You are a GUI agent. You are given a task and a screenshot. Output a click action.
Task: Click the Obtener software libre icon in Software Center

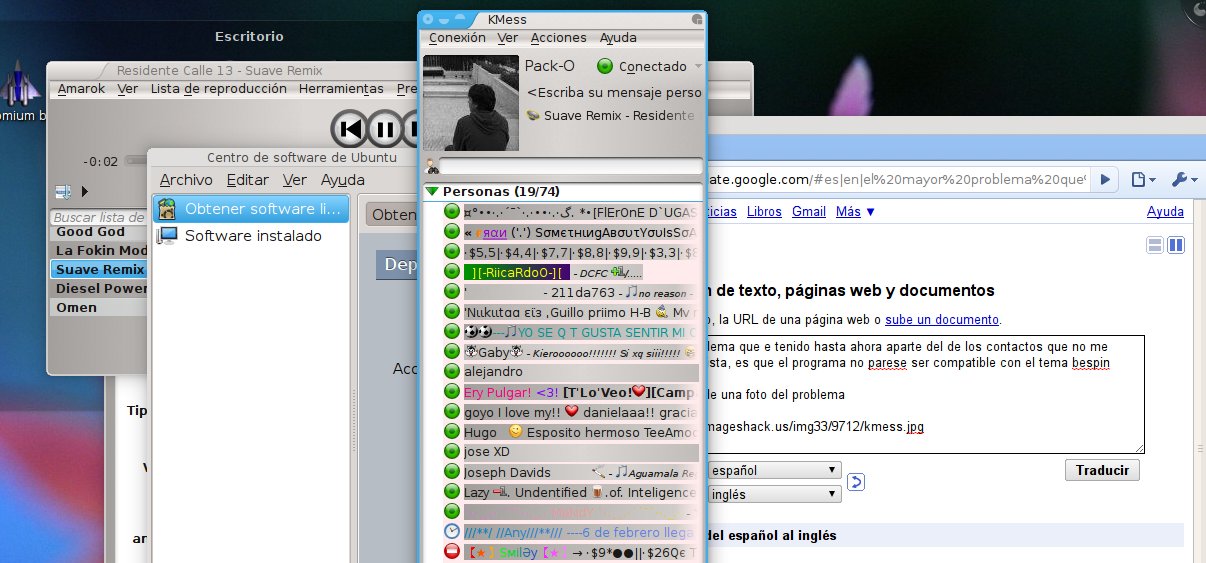[167, 209]
